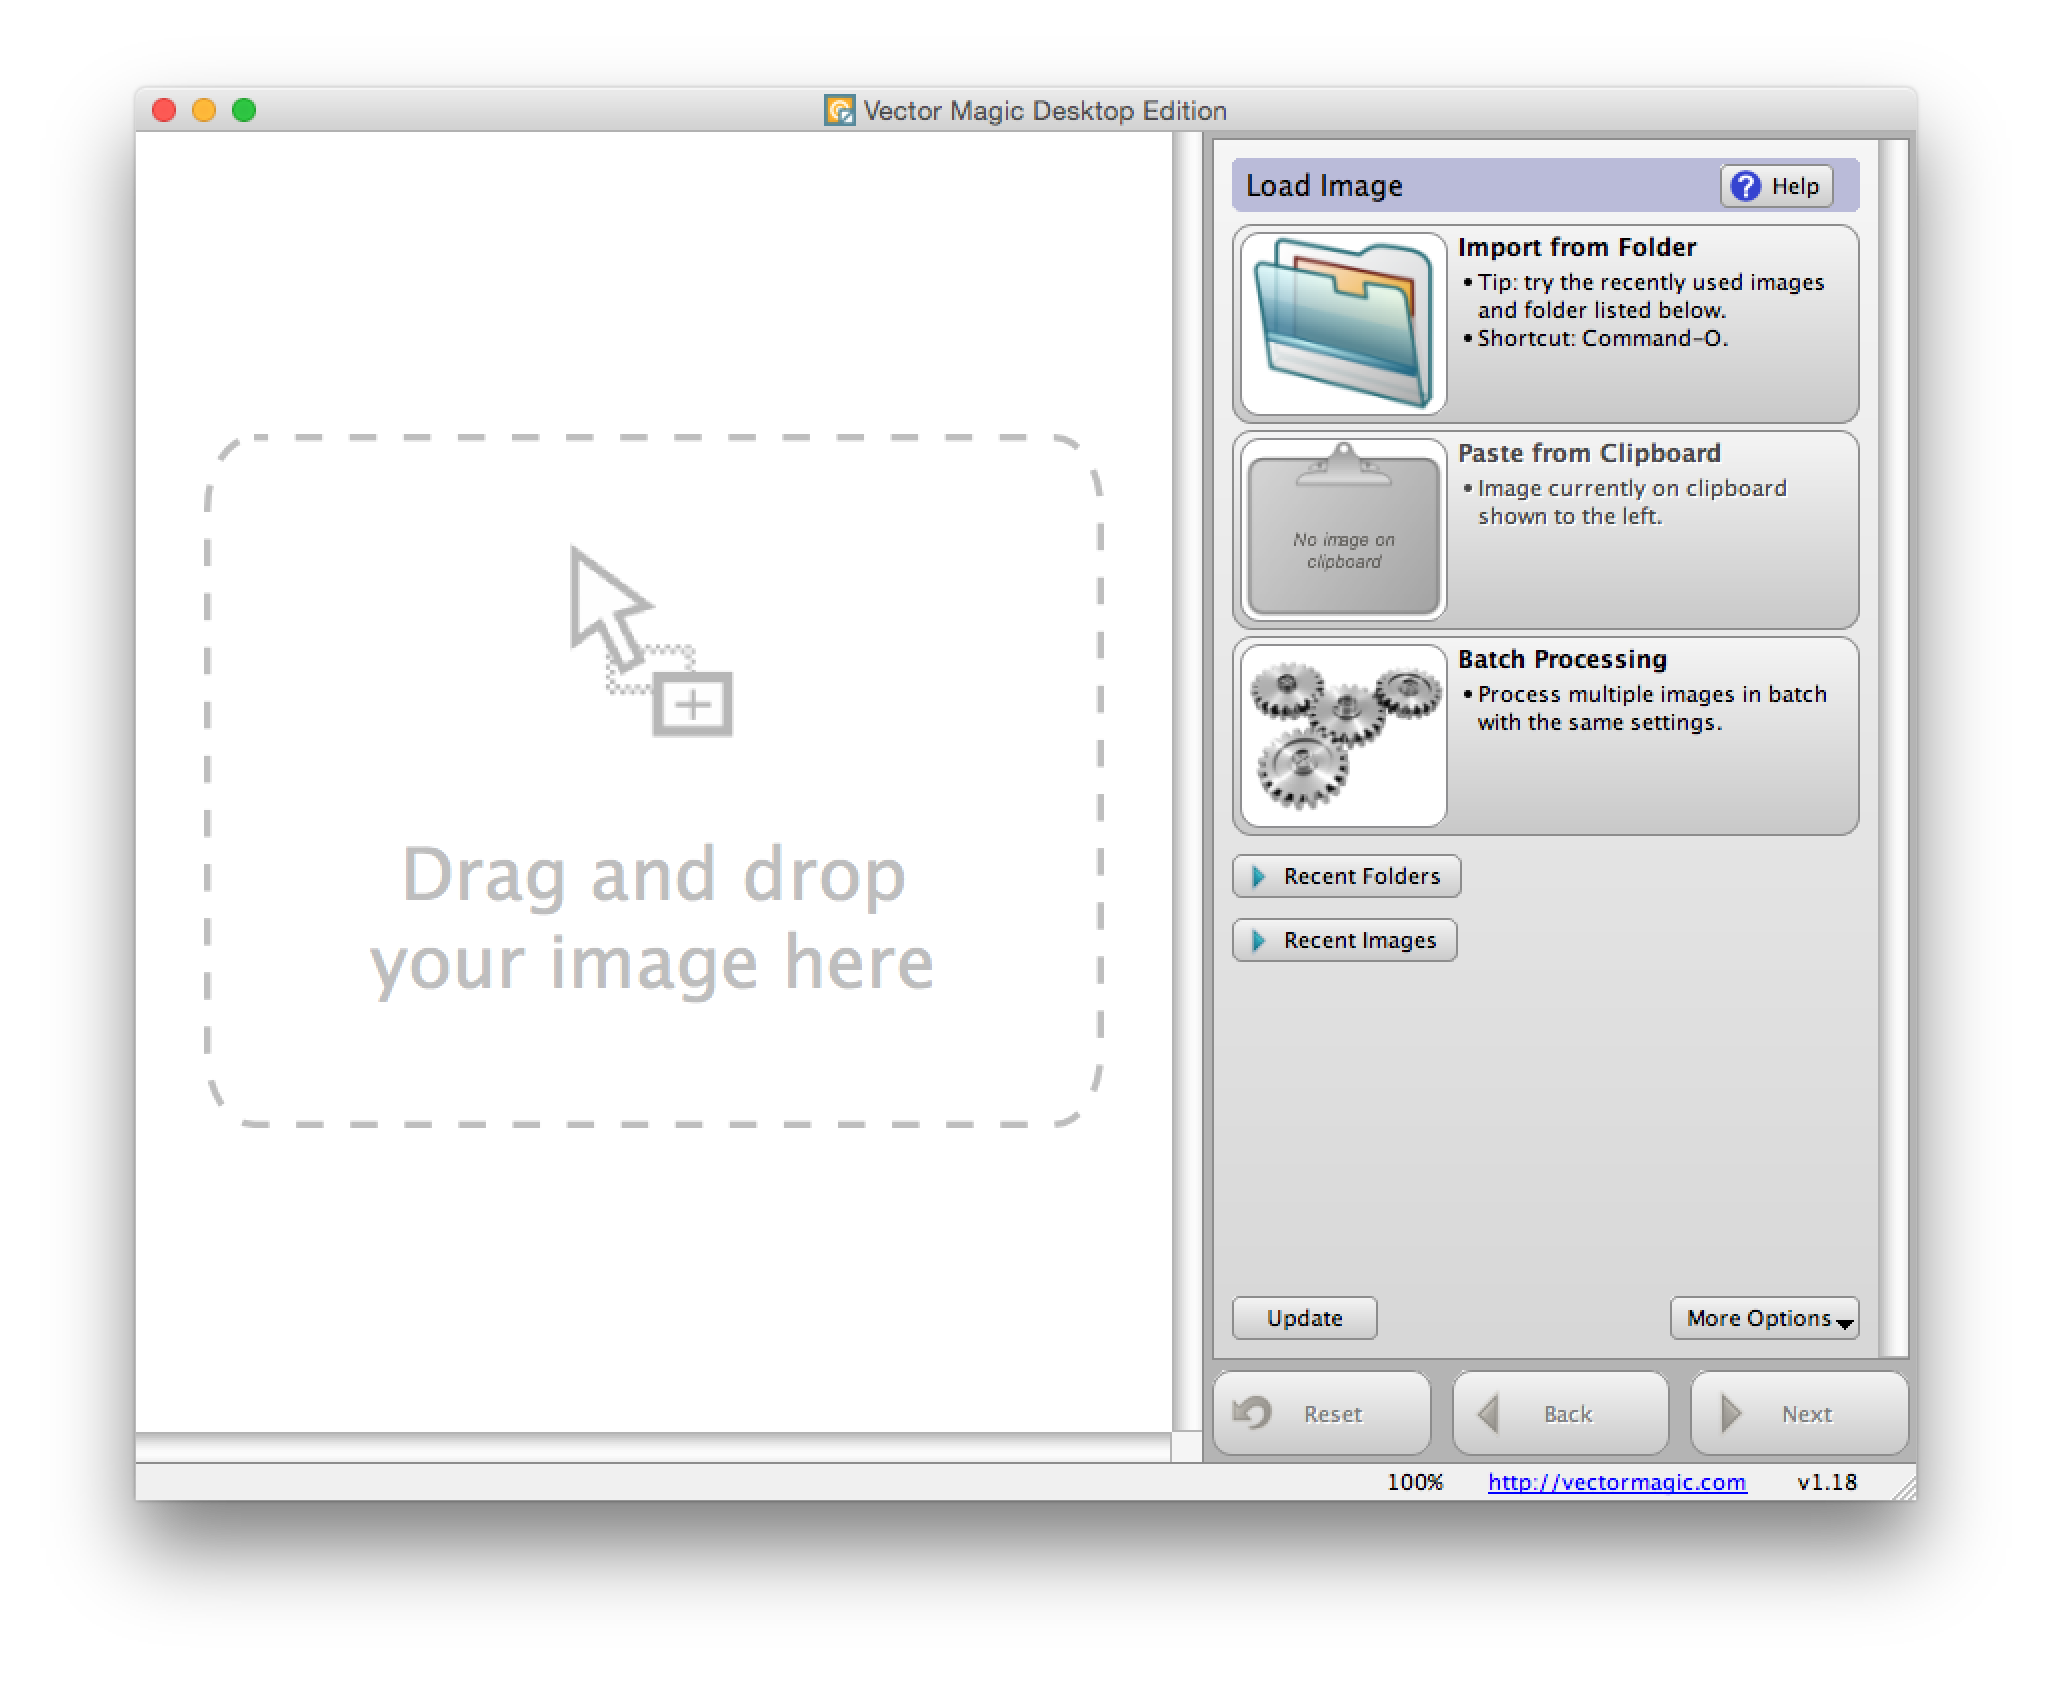Click the Recent Folders disclosure triangle
2052x1684 pixels.
[1259, 877]
